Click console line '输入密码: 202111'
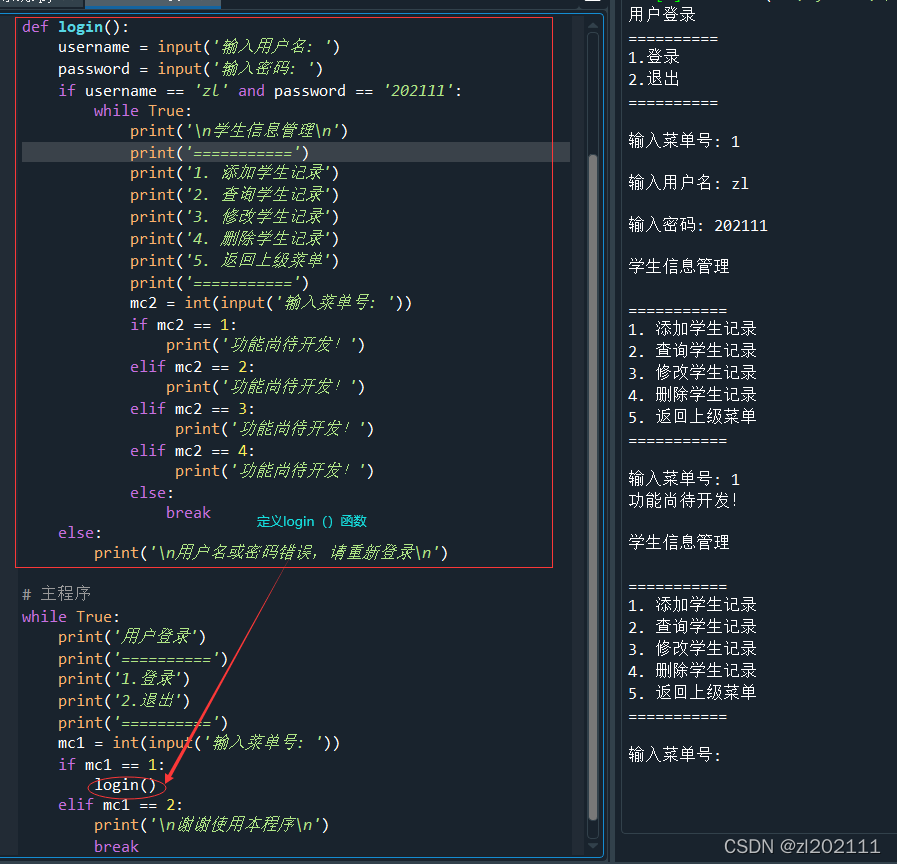 coord(698,225)
